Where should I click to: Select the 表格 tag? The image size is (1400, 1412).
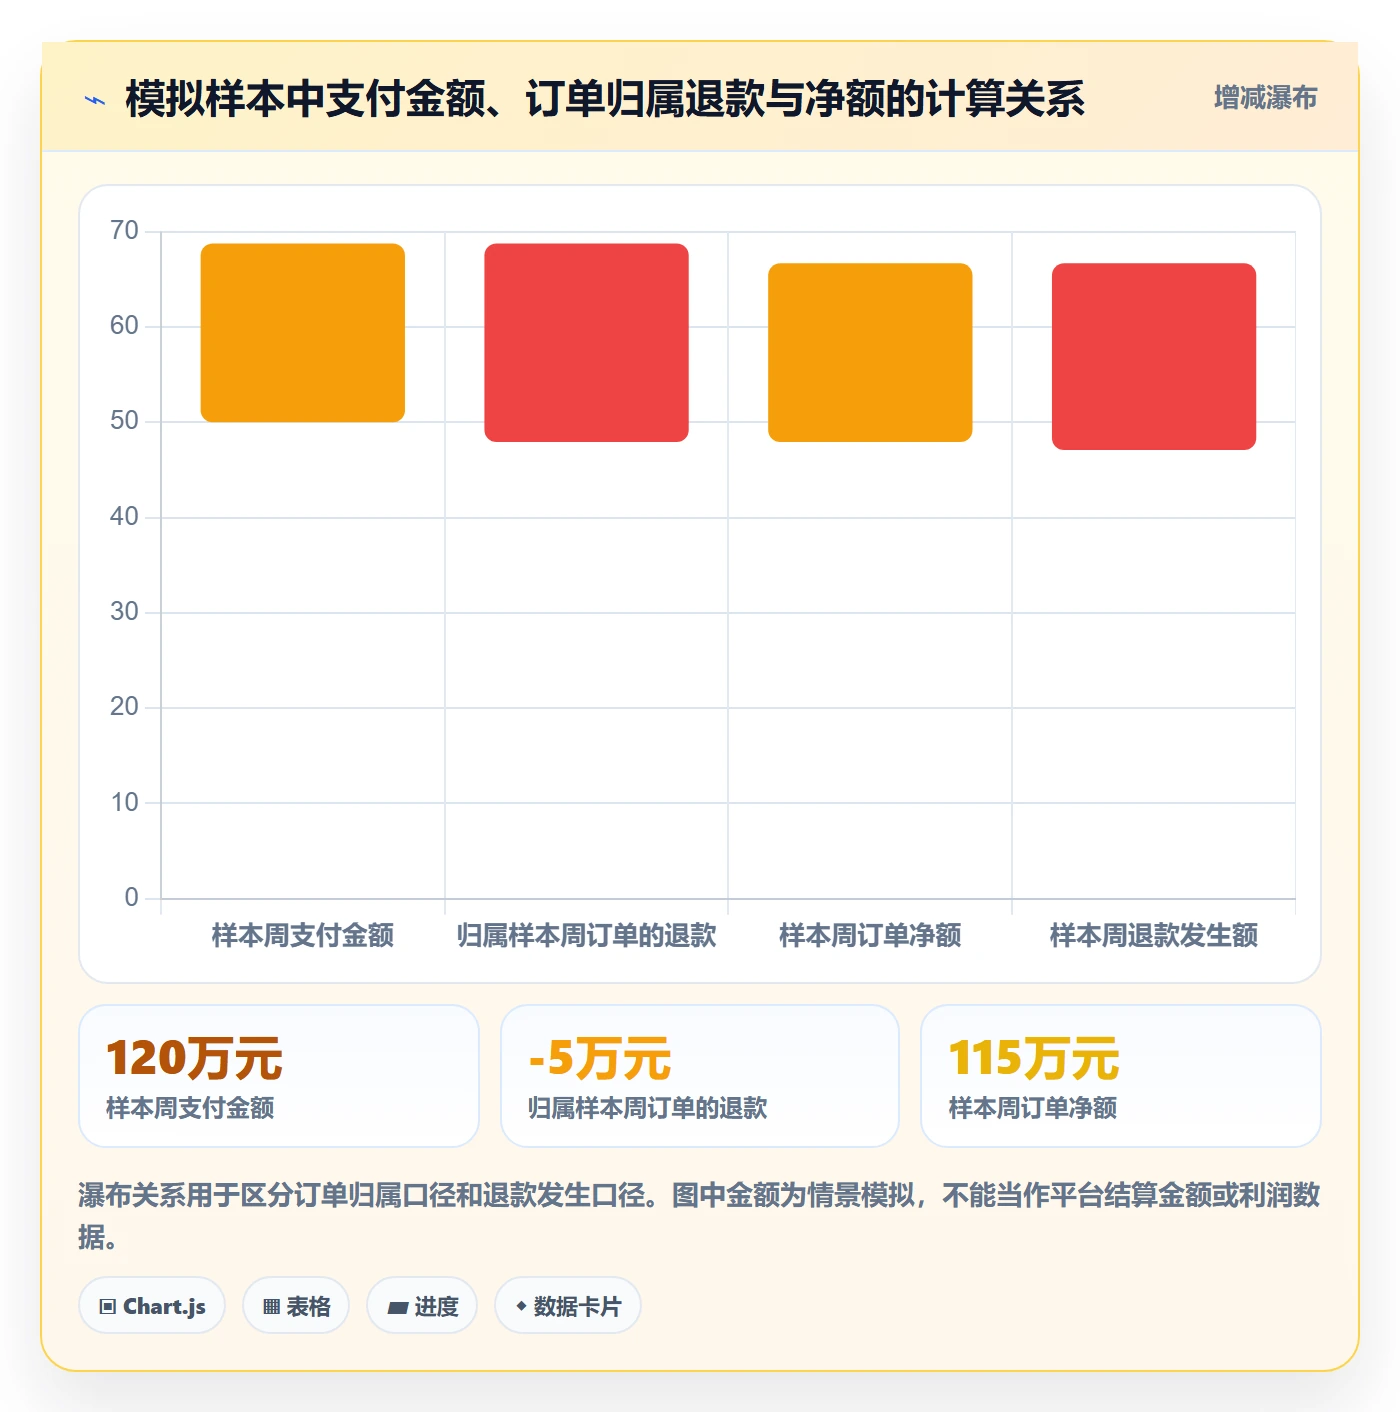point(296,1306)
